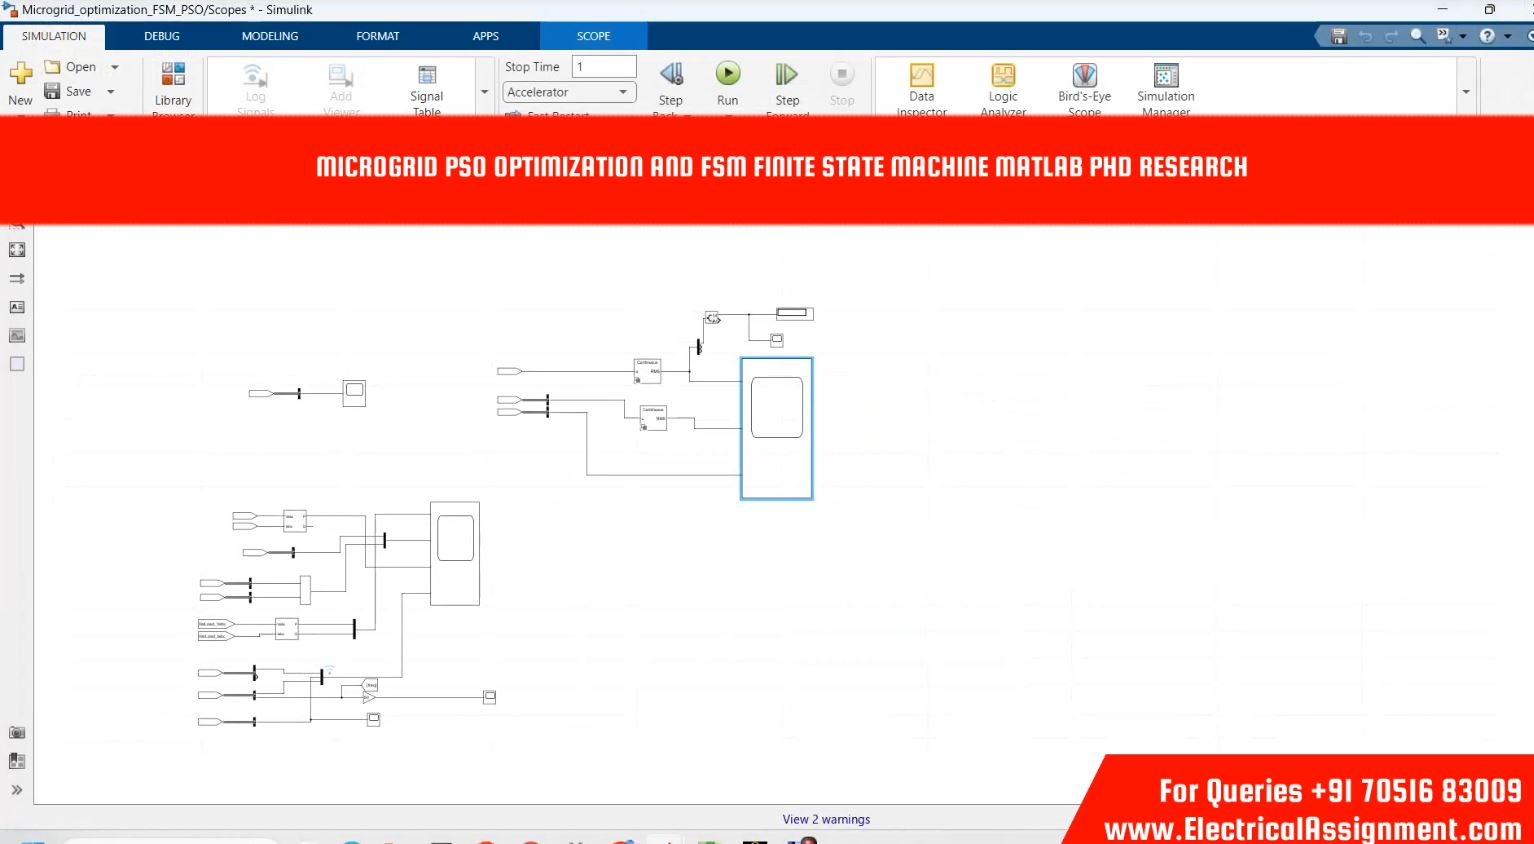This screenshot has width=1534, height=844.
Task: Switch to the SCOPE tab
Action: click(593, 36)
